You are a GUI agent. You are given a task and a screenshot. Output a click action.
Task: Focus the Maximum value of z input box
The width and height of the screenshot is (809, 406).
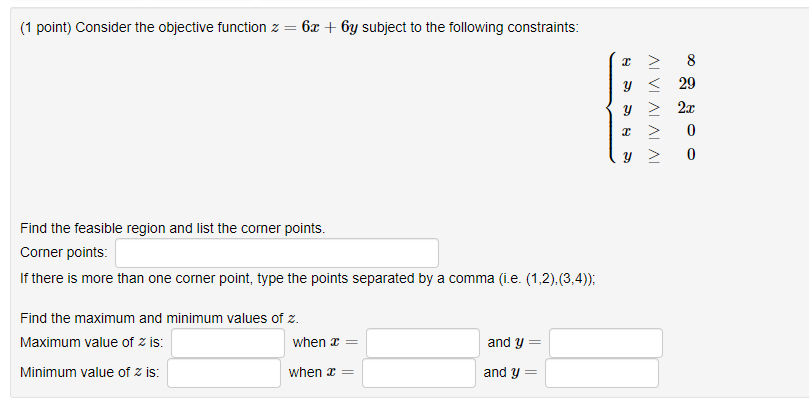228,343
